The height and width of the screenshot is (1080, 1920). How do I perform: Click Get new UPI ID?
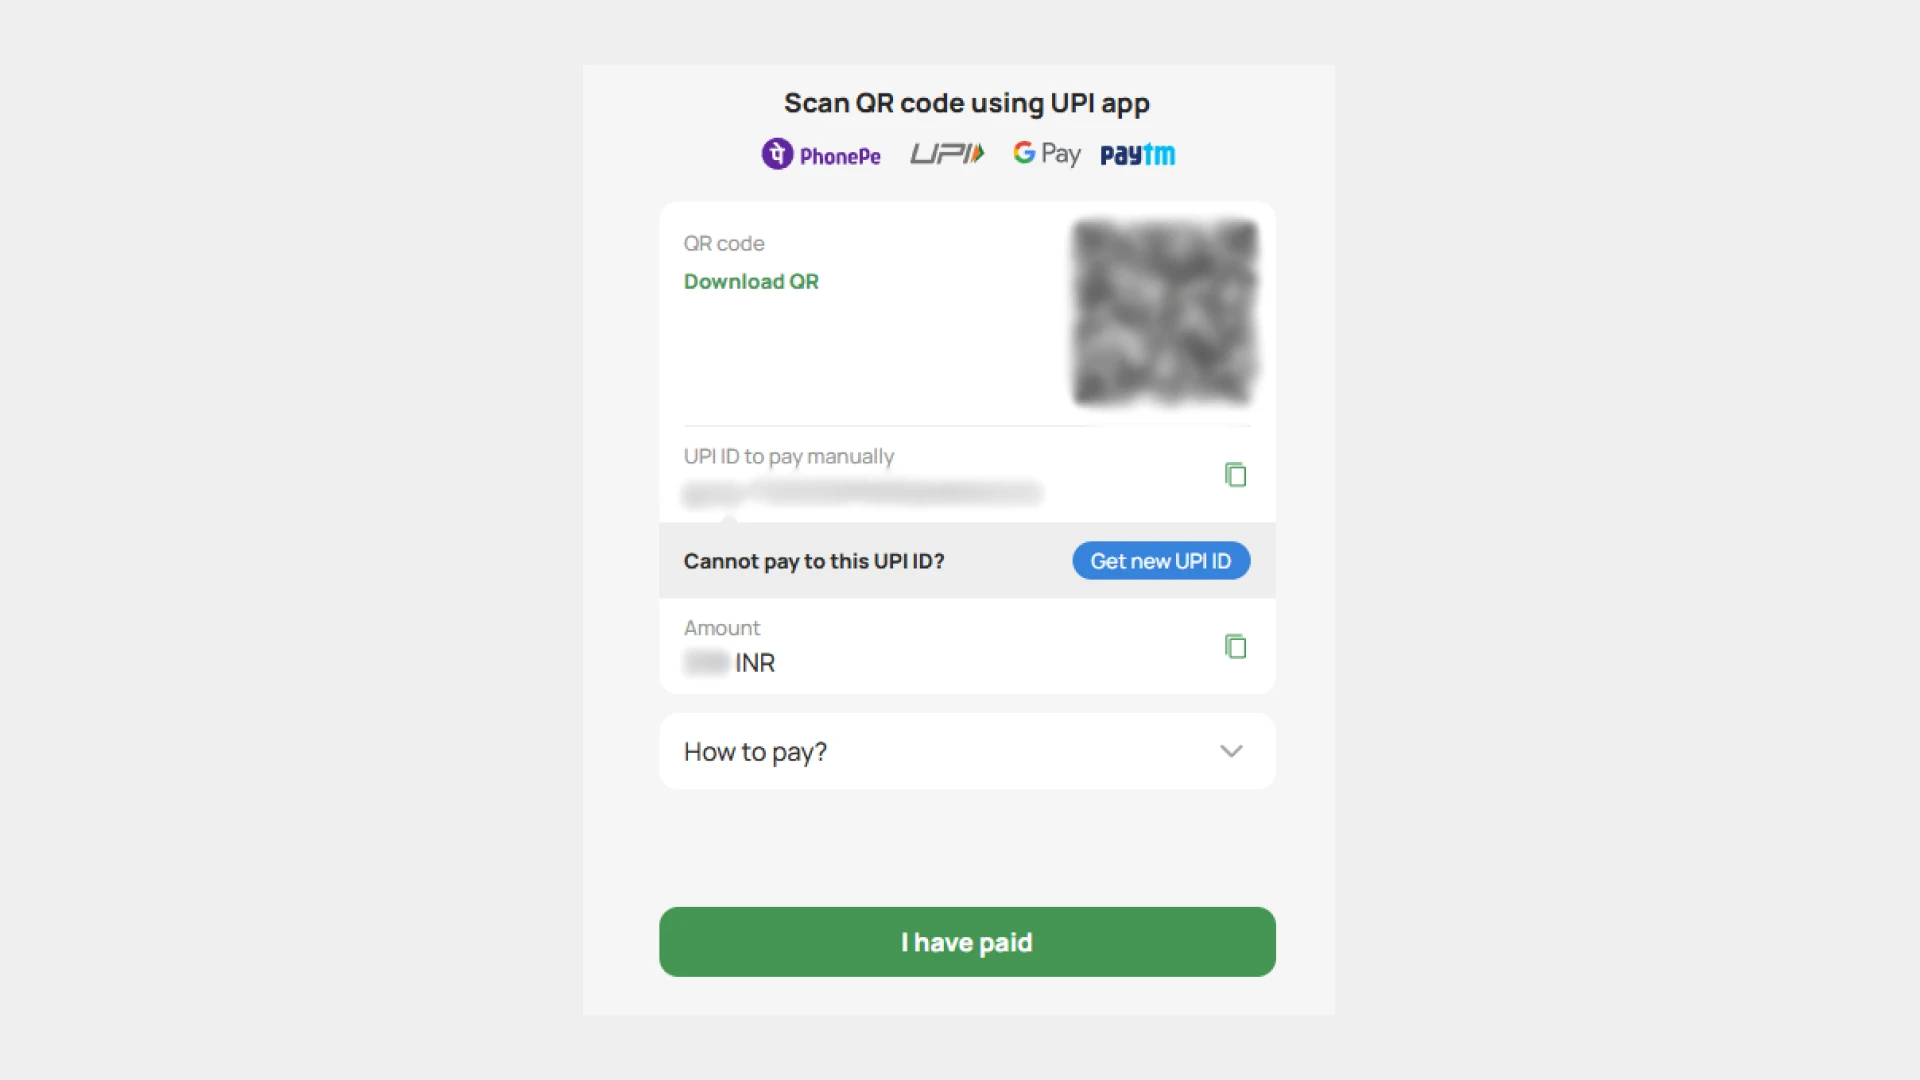tap(1160, 561)
